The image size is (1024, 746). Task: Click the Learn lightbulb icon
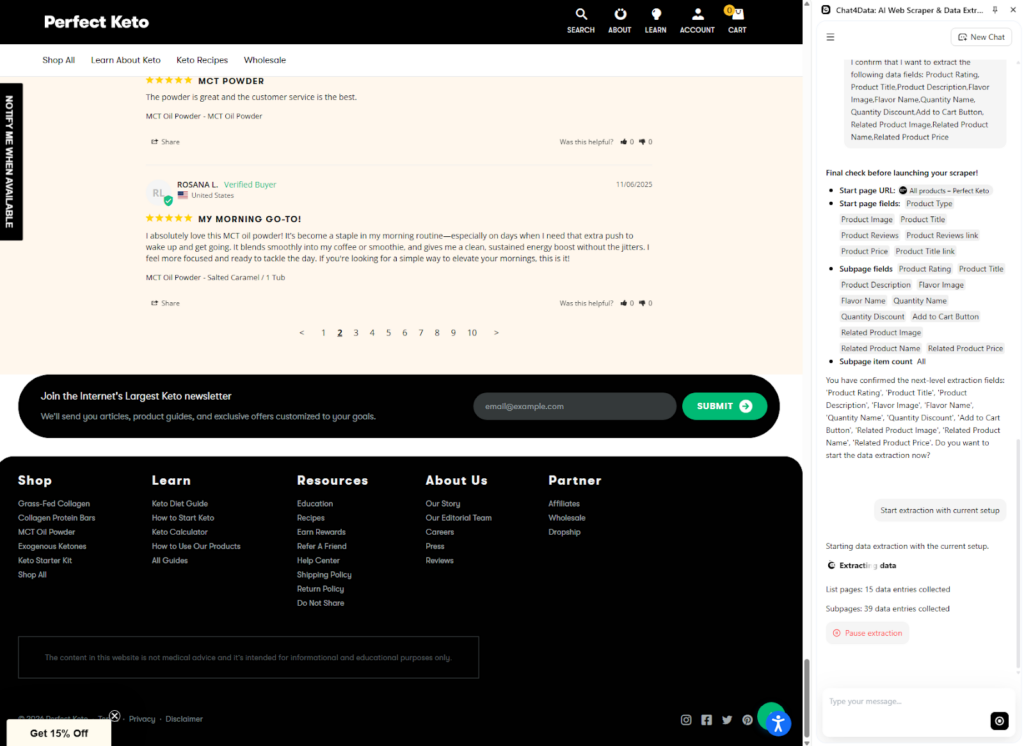click(x=657, y=16)
